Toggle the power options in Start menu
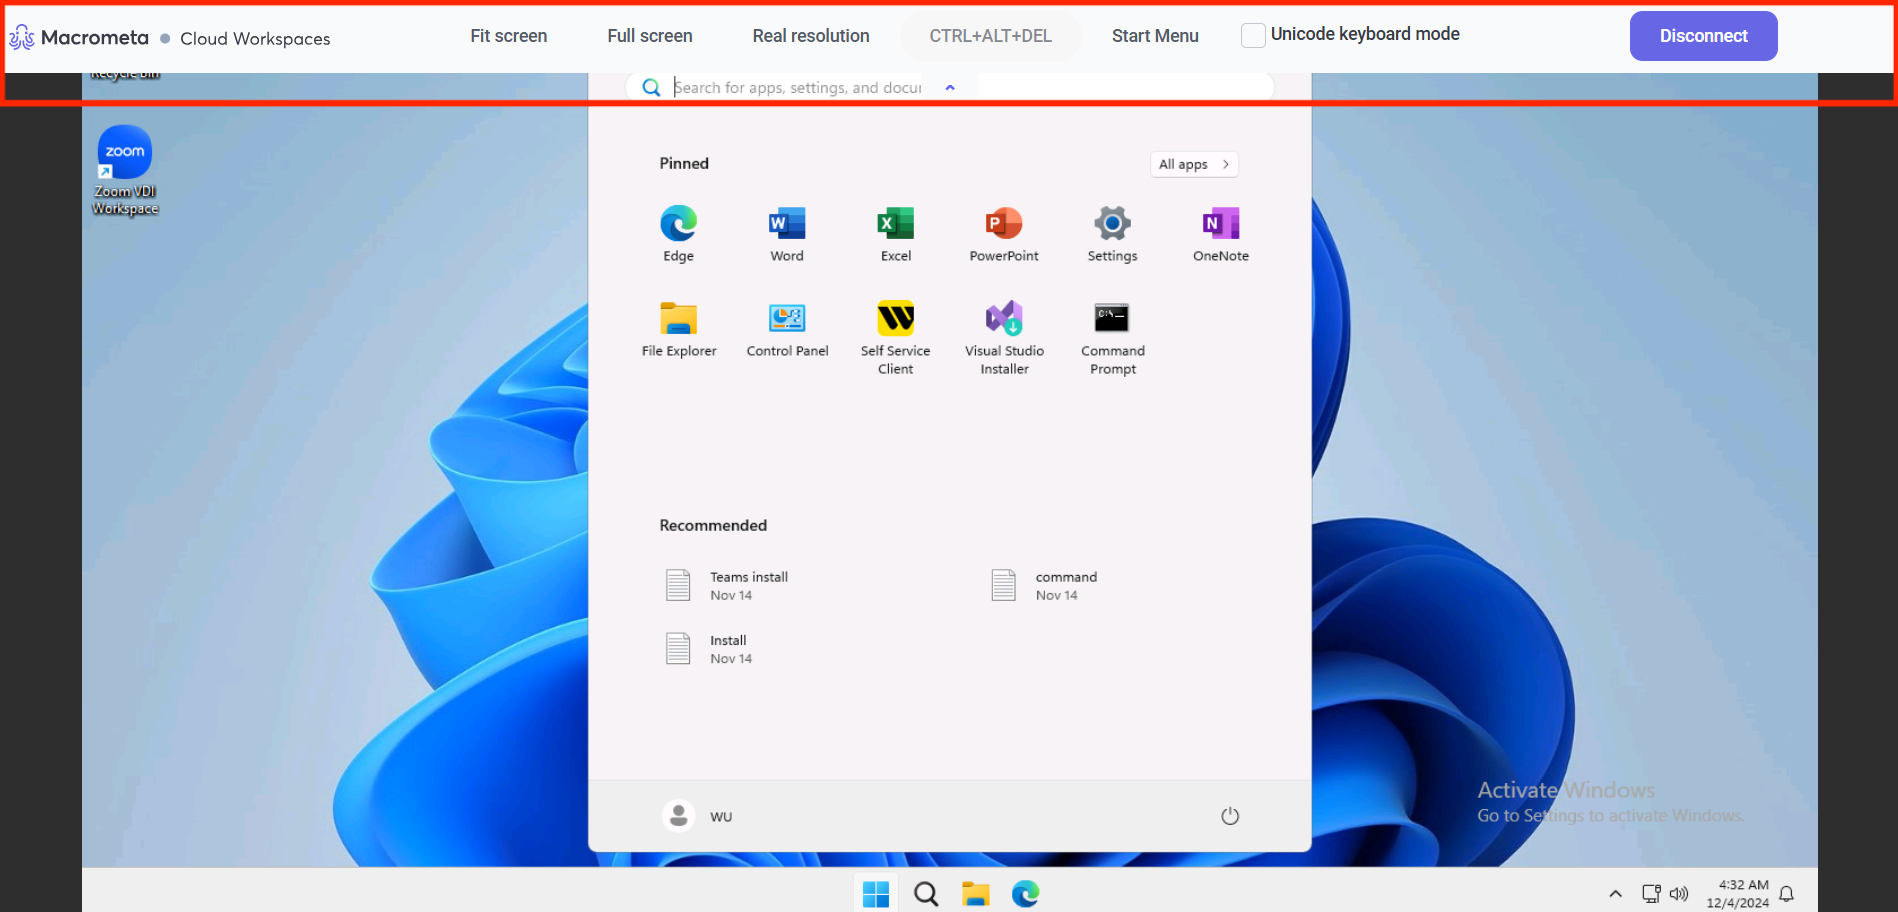1898x912 pixels. coord(1229,815)
